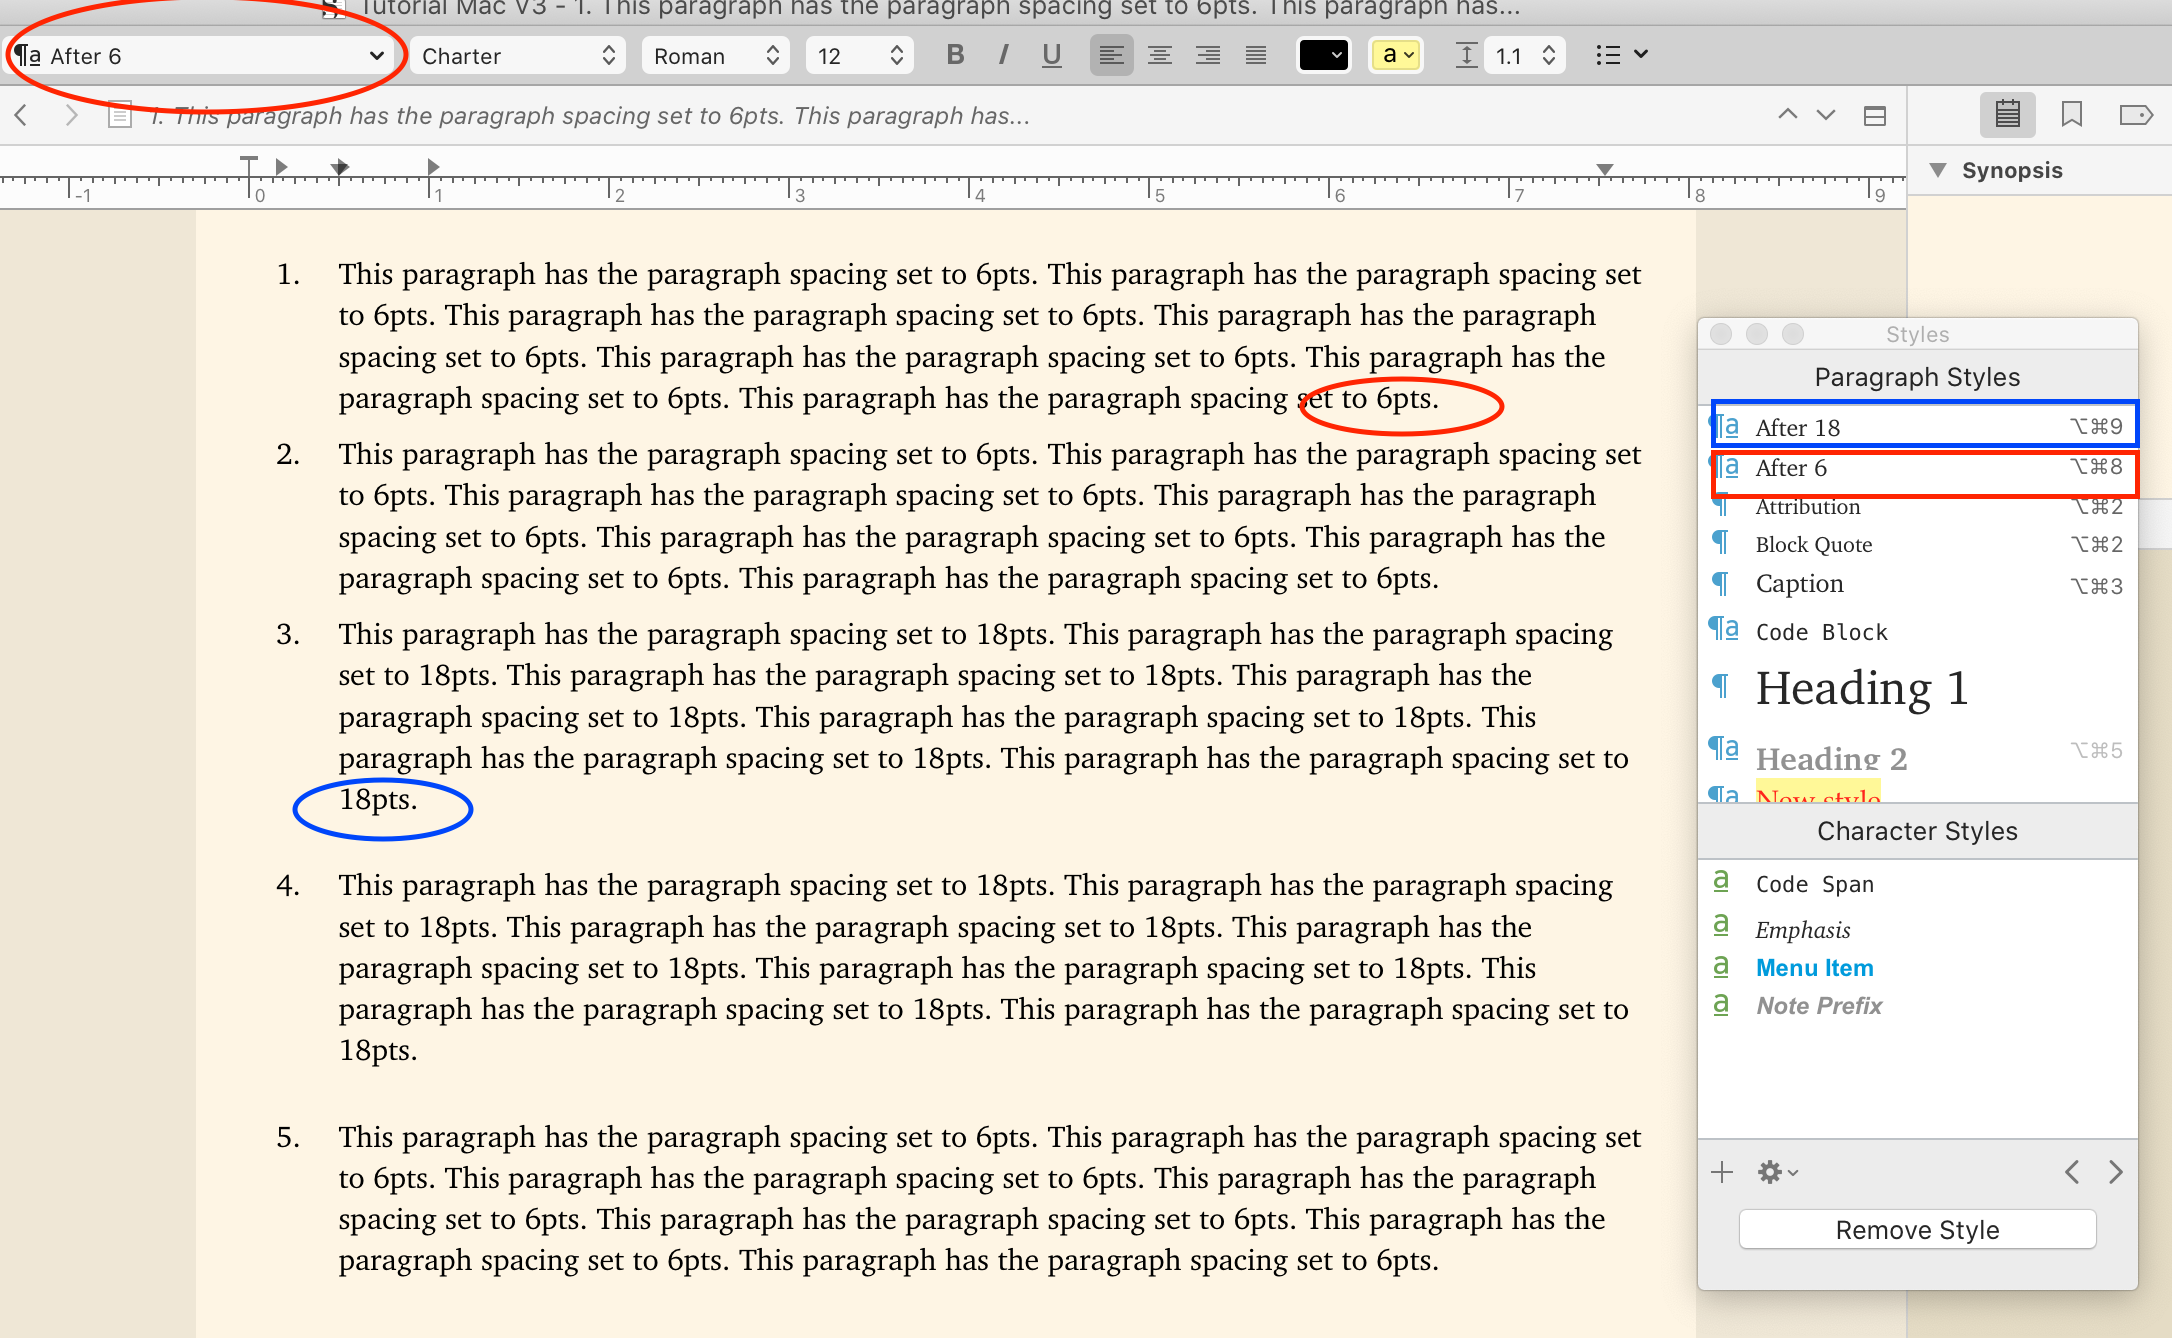Image resolution: width=2172 pixels, height=1338 pixels.
Task: Toggle italic formatting
Action: pos(1003,55)
